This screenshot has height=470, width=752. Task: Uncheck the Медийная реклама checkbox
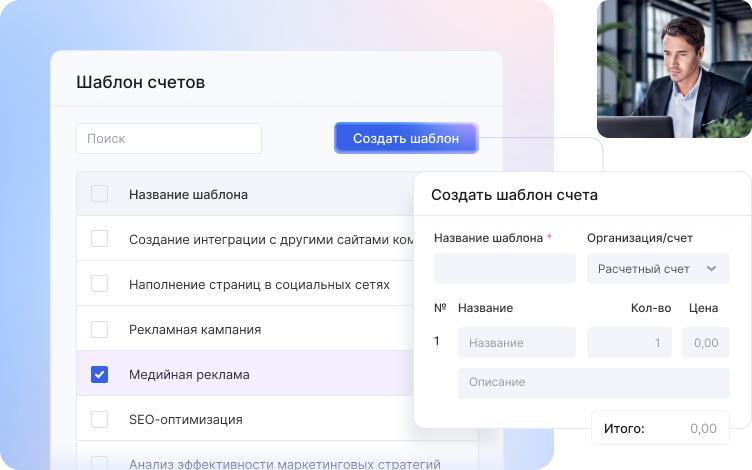coord(99,374)
